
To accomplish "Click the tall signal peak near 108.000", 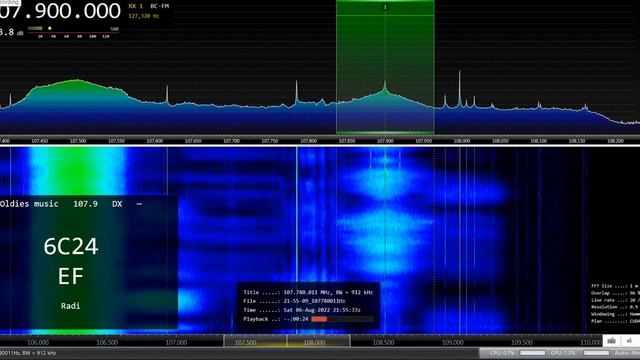I will [x=460, y=88].
